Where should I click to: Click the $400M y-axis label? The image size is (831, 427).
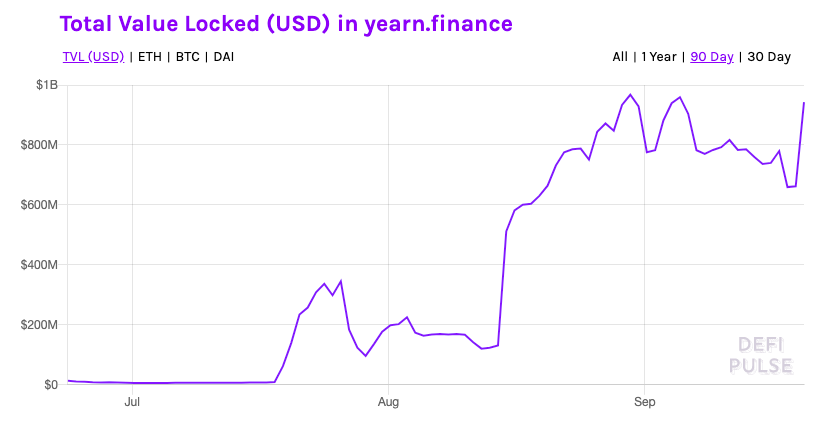39,265
